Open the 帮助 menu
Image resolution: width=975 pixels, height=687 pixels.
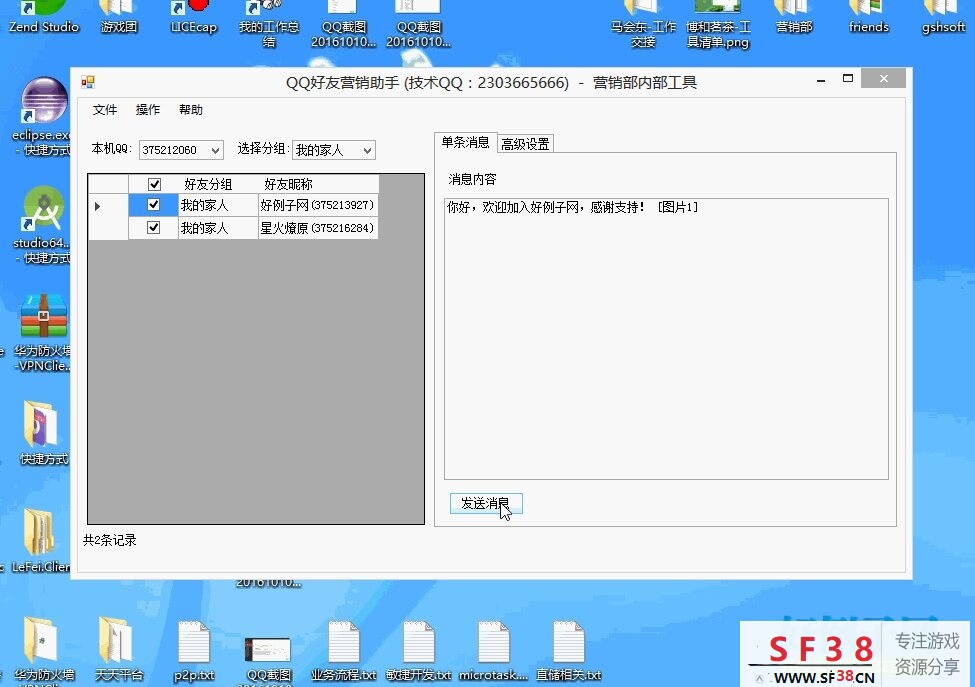click(x=191, y=110)
